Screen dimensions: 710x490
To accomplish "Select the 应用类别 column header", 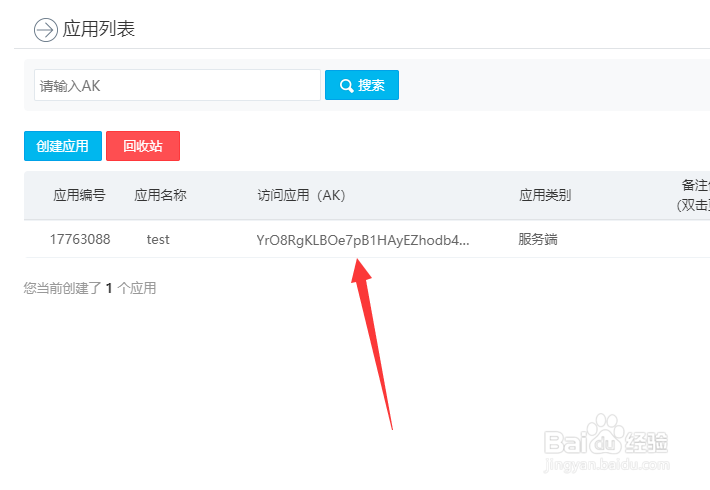I will [x=545, y=195].
